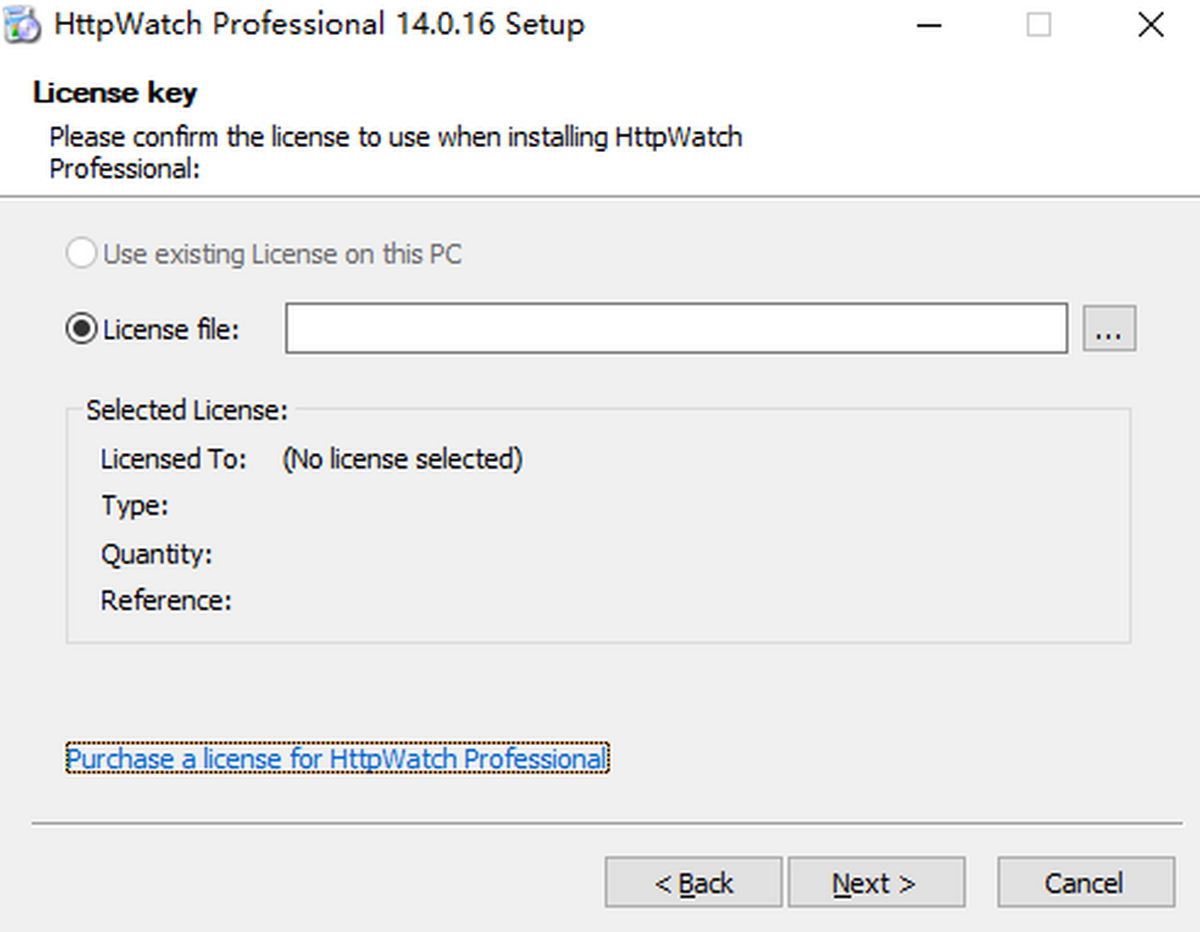The width and height of the screenshot is (1200, 932).
Task: Click the 'Reference:' label
Action: coord(166,601)
